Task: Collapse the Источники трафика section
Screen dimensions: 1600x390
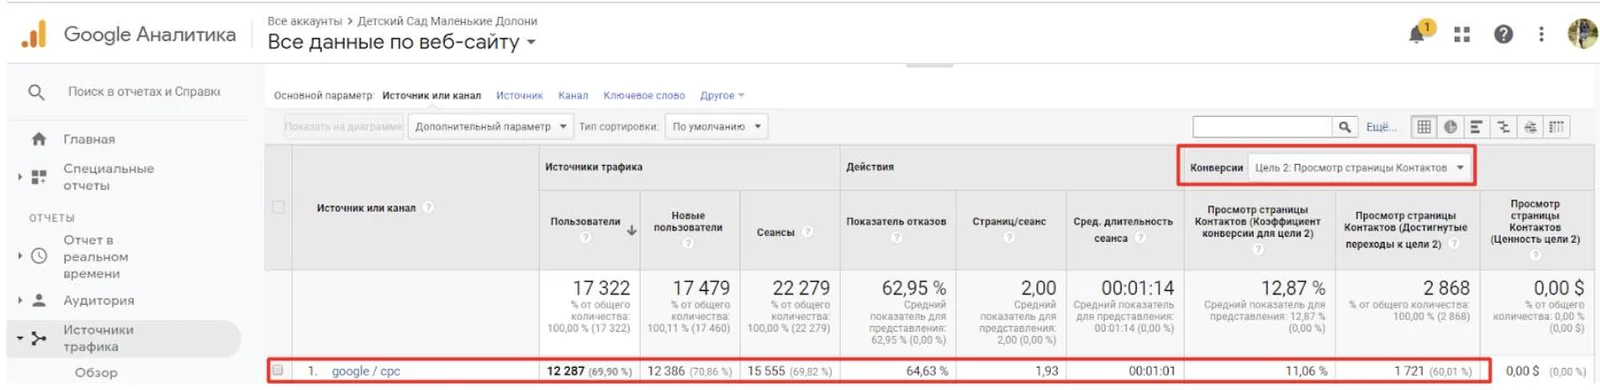Action: pyautogui.click(x=20, y=338)
